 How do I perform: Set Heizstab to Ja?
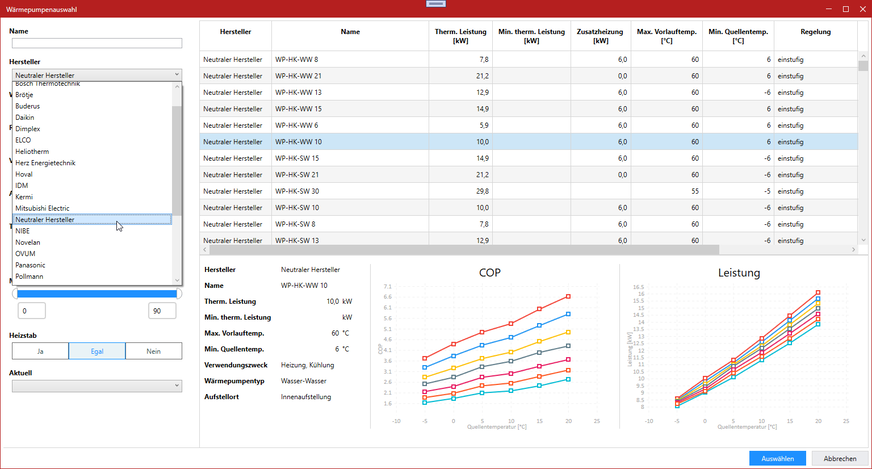point(40,351)
